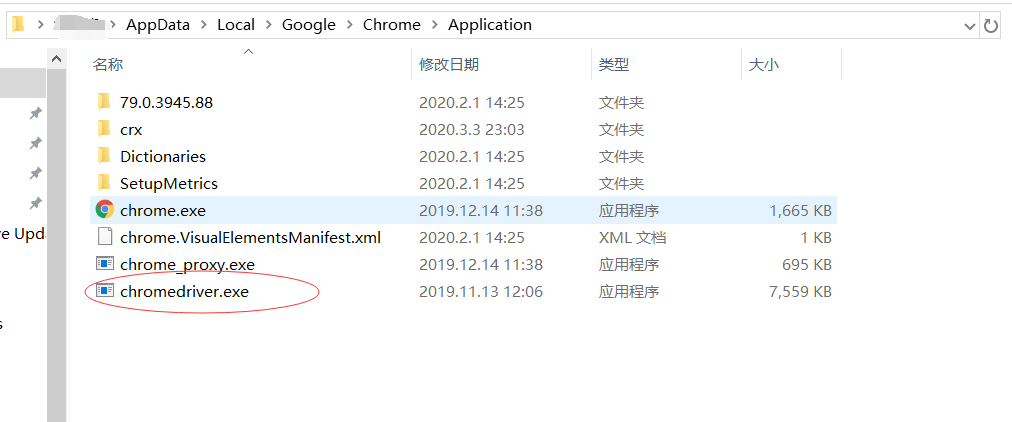Select the SetupMetrics folder name
The image size is (1012, 422).
169,183
